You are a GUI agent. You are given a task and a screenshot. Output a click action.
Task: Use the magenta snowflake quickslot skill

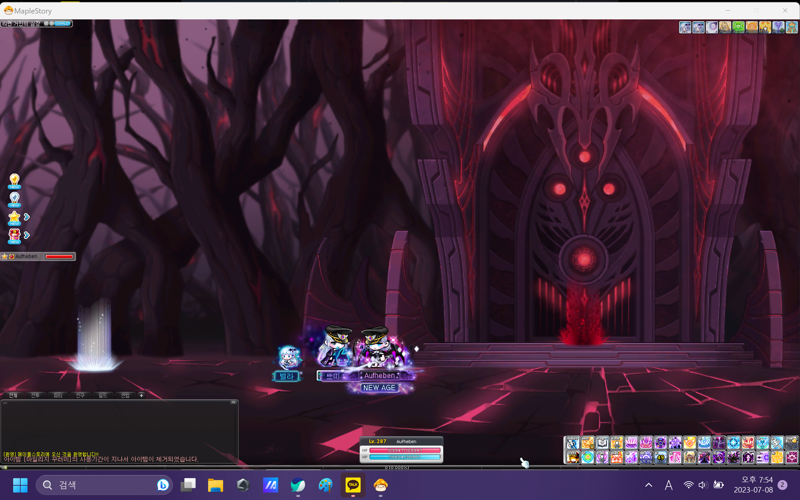(x=792, y=457)
